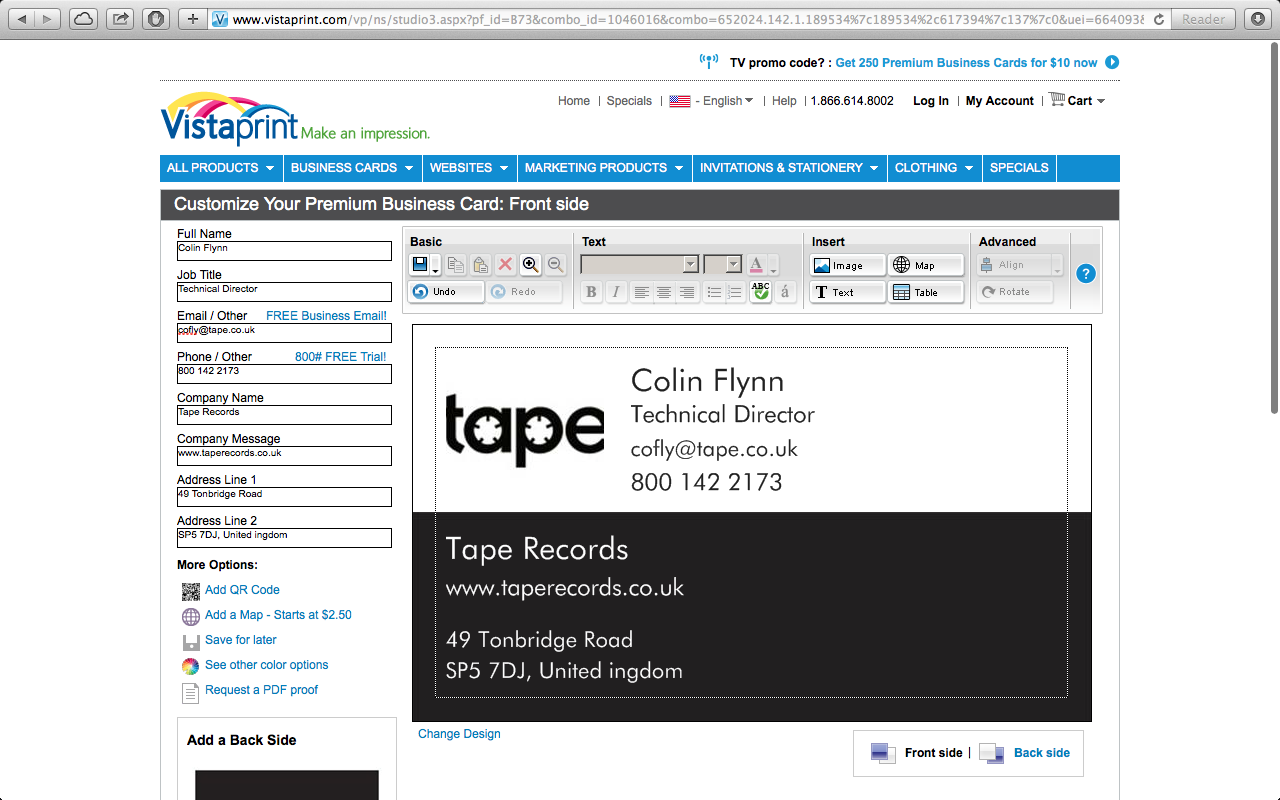The width and height of the screenshot is (1280, 800).
Task: Go to SPECIALS in nav bar
Action: coord(1019,168)
